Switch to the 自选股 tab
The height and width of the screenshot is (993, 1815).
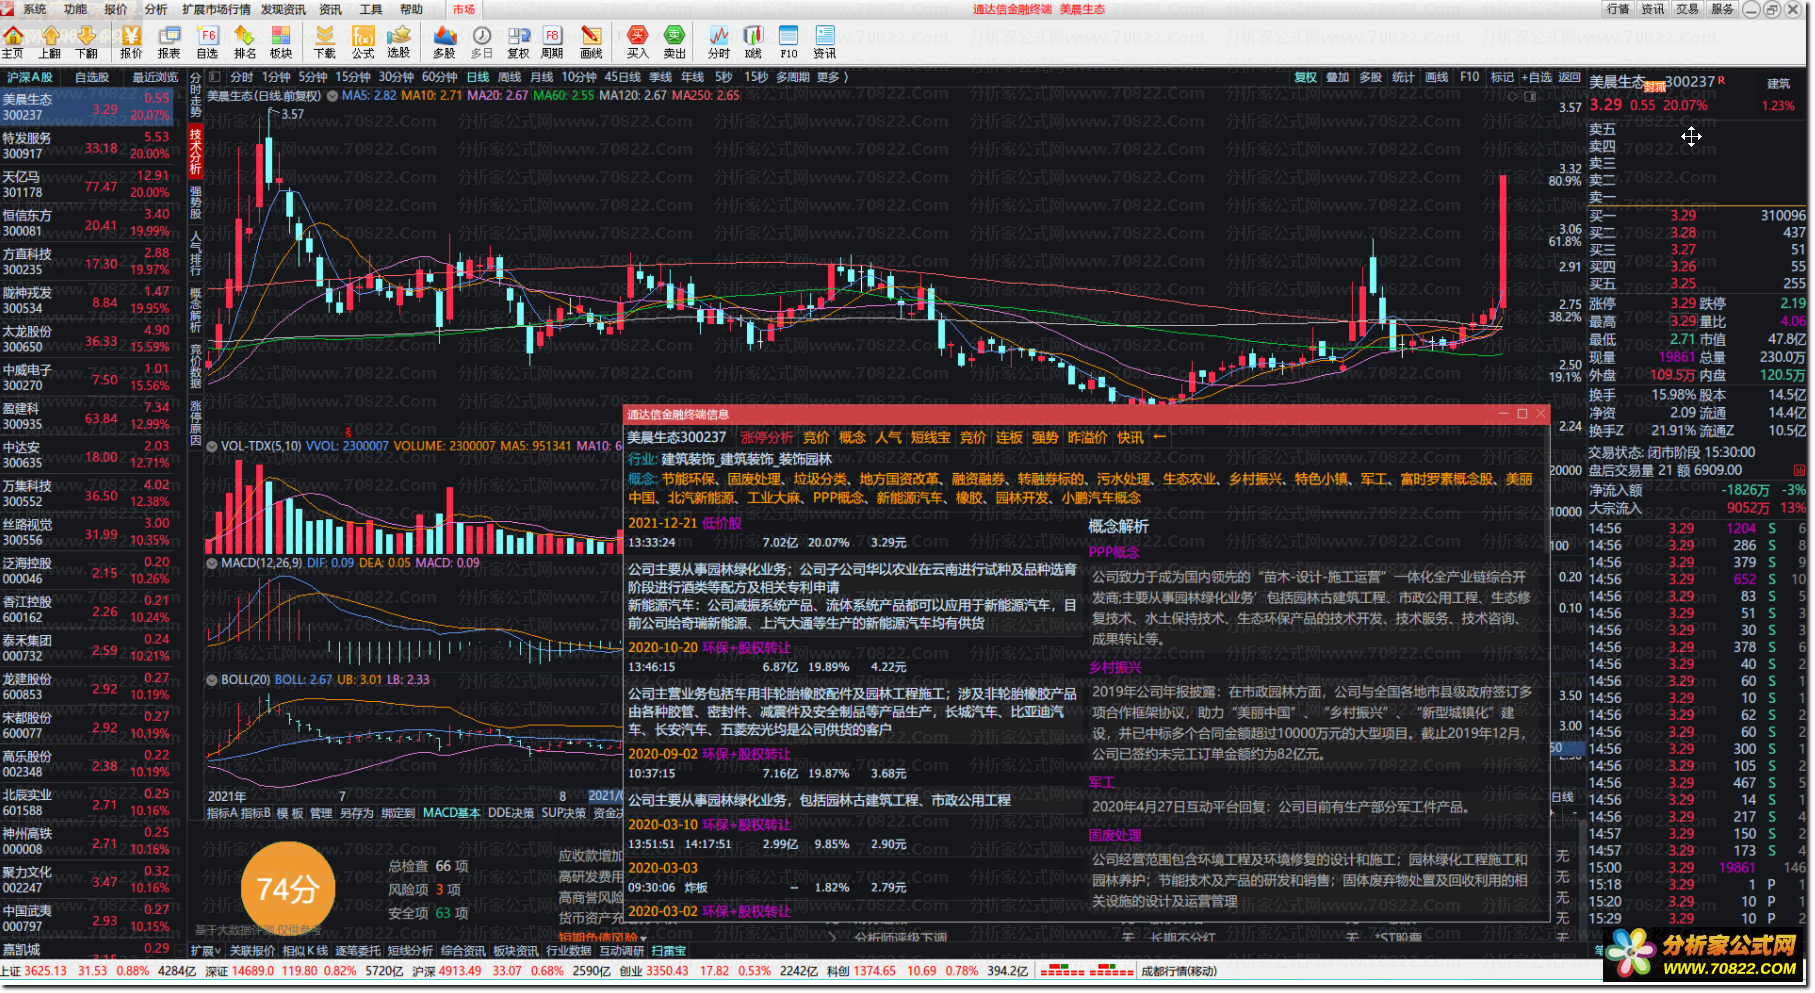click(x=92, y=77)
